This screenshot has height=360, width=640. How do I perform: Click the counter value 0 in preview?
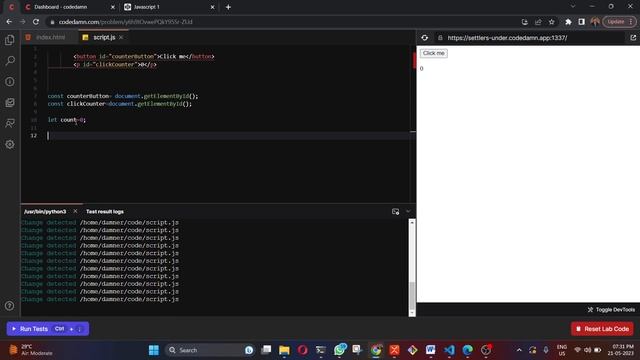coord(422,69)
